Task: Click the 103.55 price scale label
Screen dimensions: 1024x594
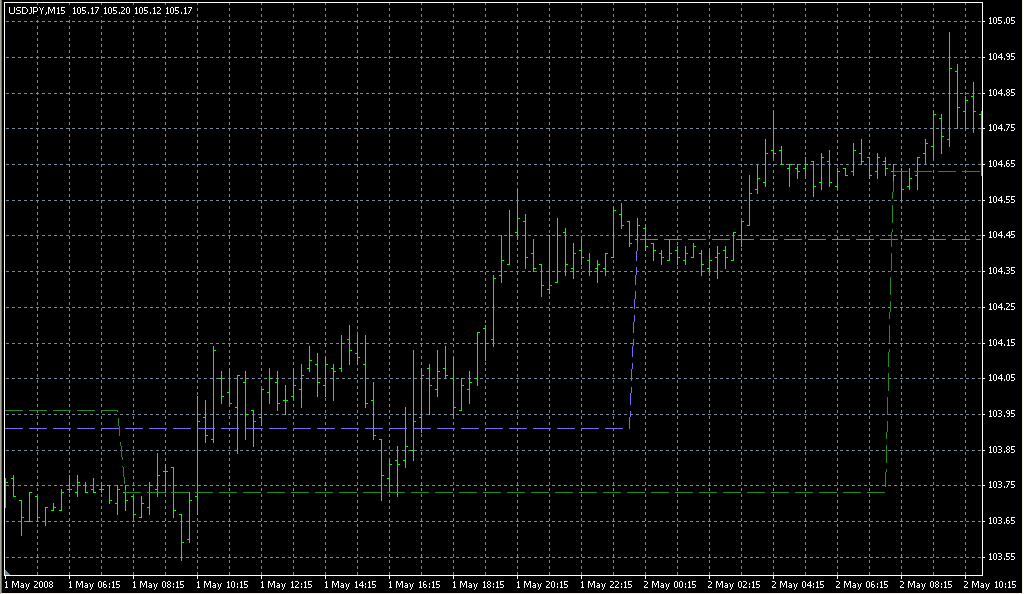Action: (1001, 557)
